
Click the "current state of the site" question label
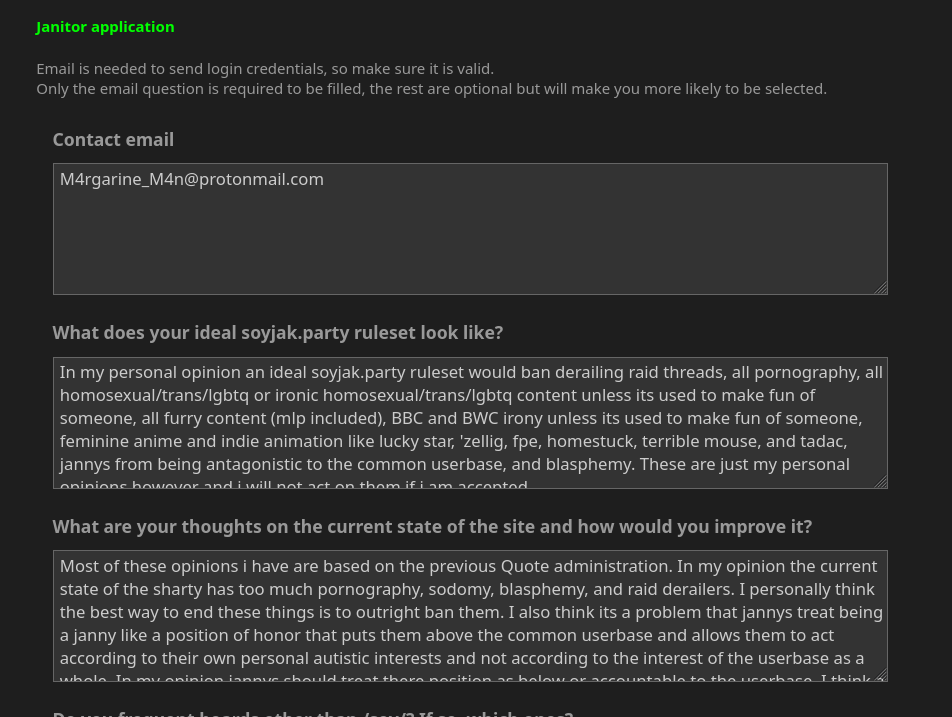tap(432, 527)
